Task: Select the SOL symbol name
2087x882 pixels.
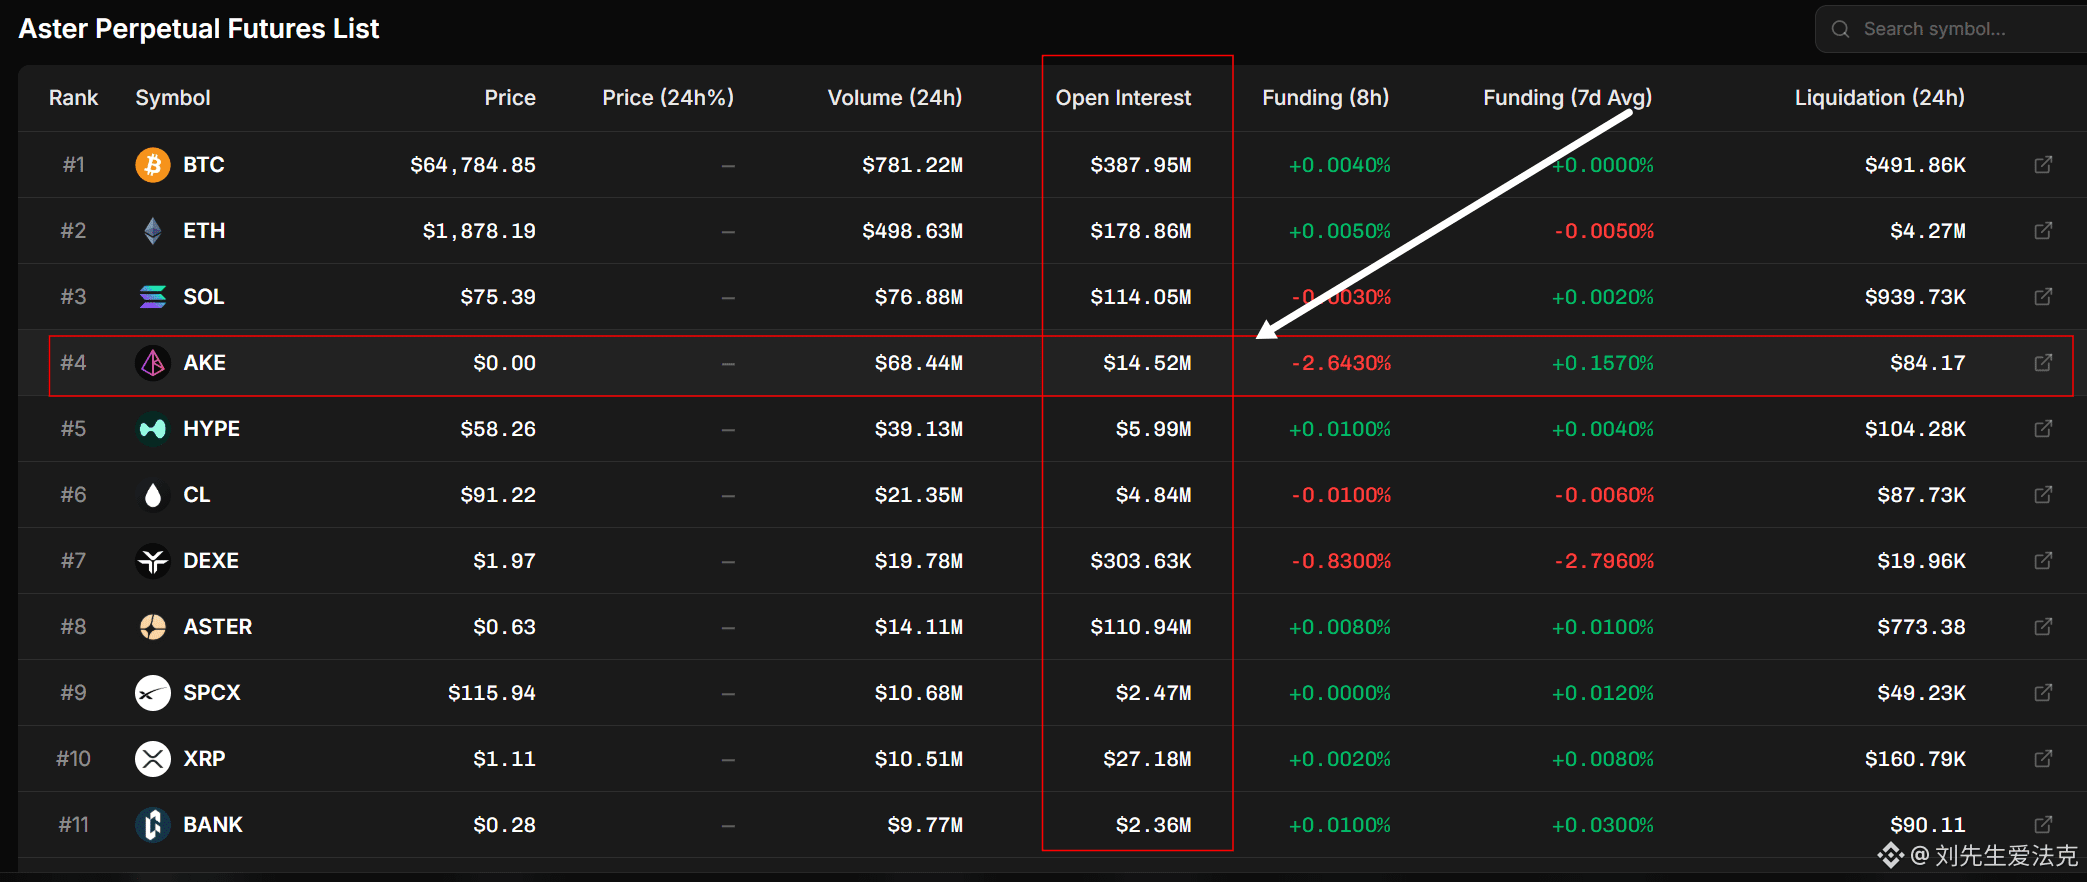Action: [x=203, y=296]
